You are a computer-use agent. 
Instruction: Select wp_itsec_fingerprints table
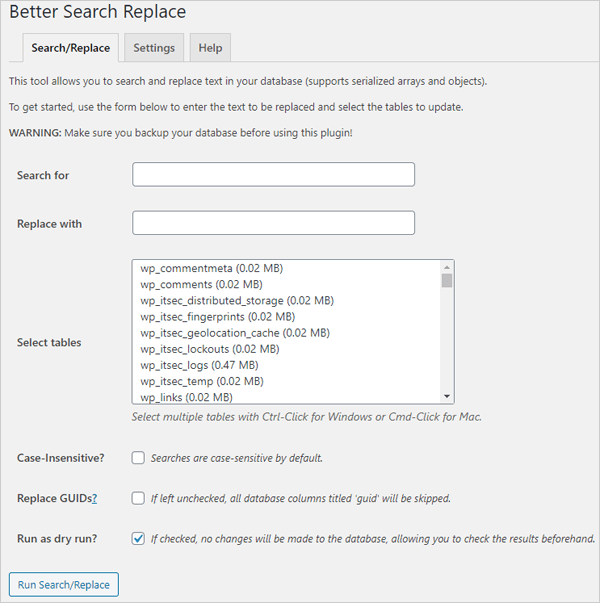pyautogui.click(x=217, y=316)
